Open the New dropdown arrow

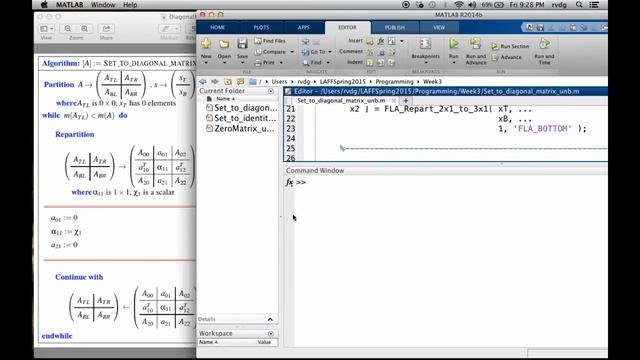[x=206, y=63]
